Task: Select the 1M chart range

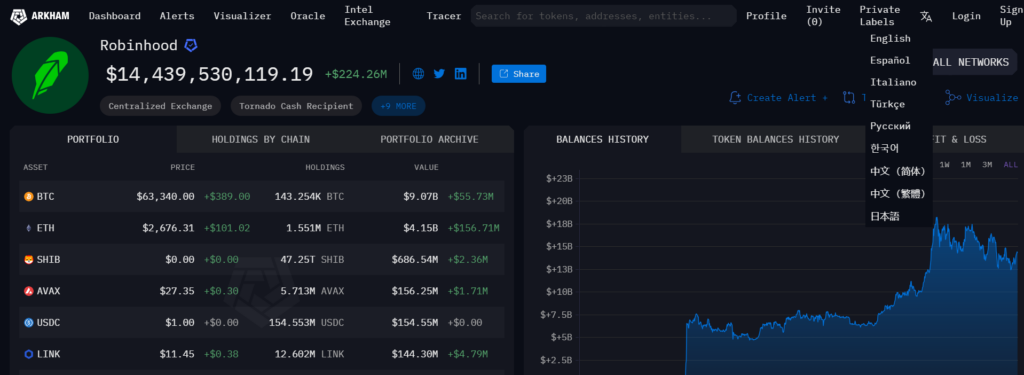Action: pyautogui.click(x=965, y=165)
